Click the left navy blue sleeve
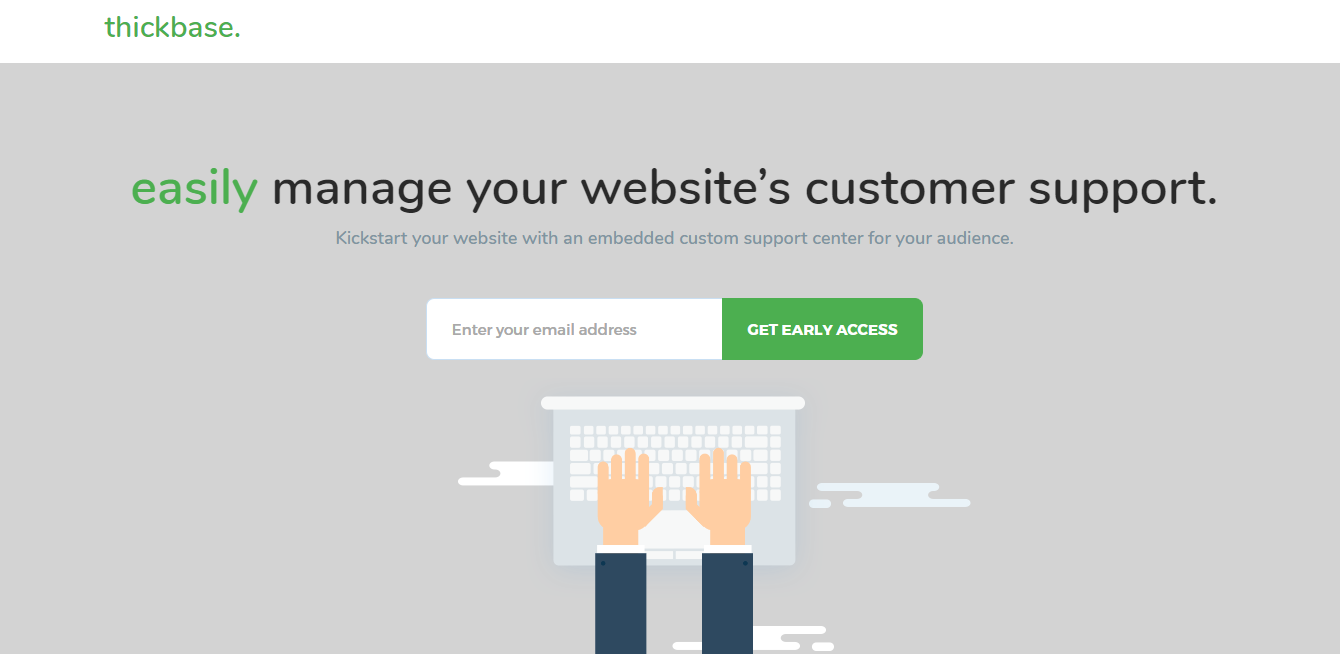Viewport: 1340px width, 654px height. tap(621, 603)
